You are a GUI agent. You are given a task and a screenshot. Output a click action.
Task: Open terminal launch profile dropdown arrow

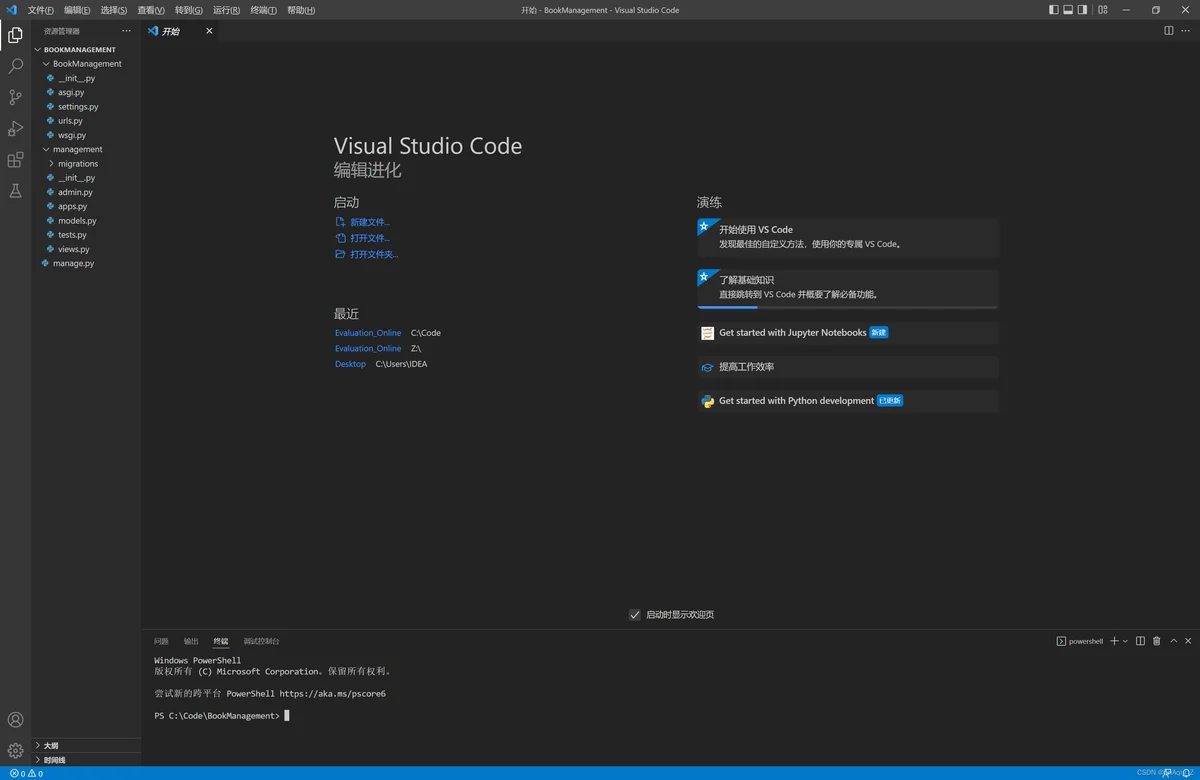1125,641
